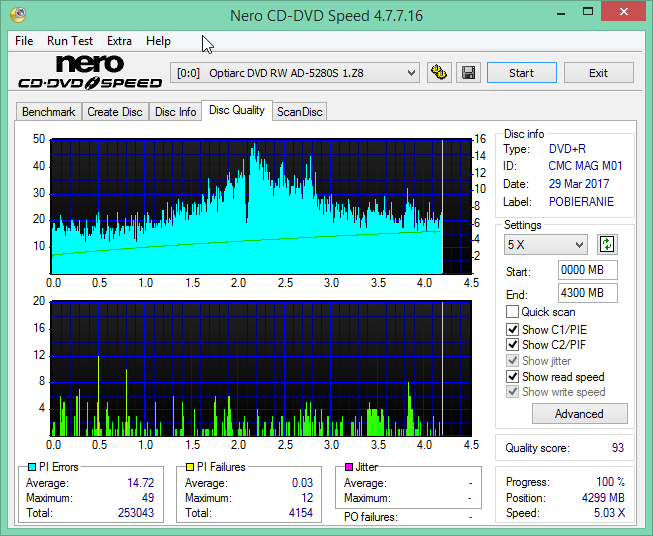The width and height of the screenshot is (653, 536).
Task: Click the PI Failures graph area
Action: [261, 368]
